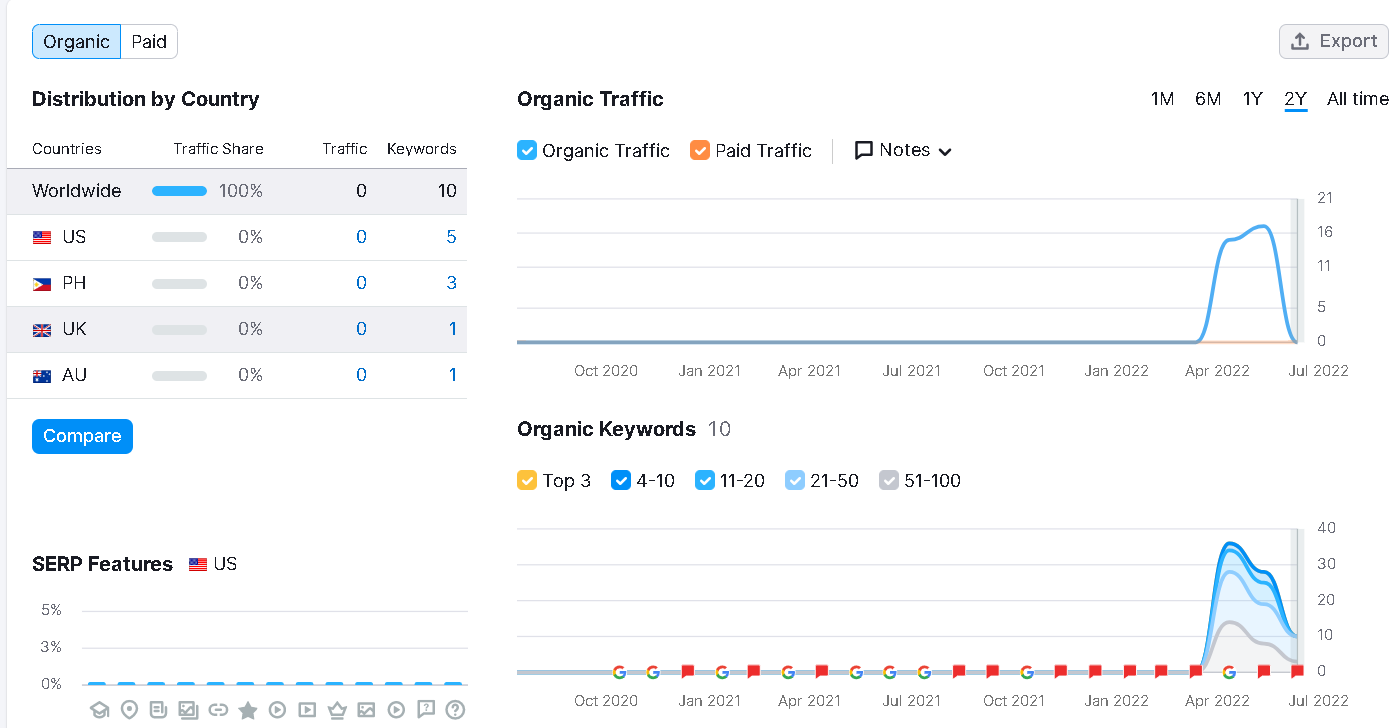Select the 6M time range
Viewport: 1397px width, 728px height.
(x=1208, y=99)
